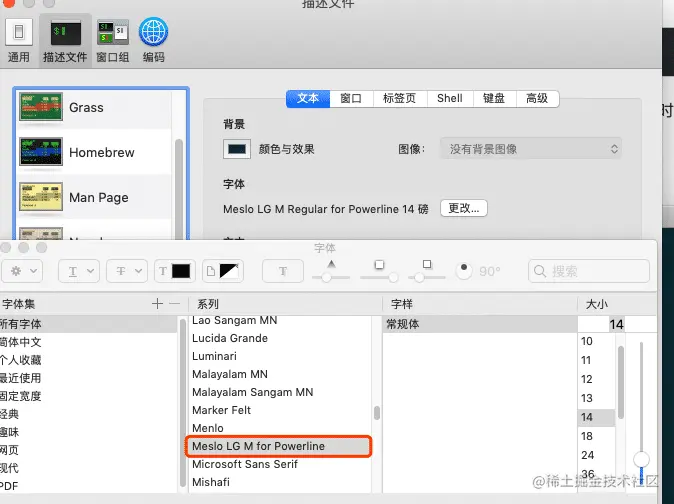Add a new font collection with plus
The image size is (674, 504).
tap(157, 304)
